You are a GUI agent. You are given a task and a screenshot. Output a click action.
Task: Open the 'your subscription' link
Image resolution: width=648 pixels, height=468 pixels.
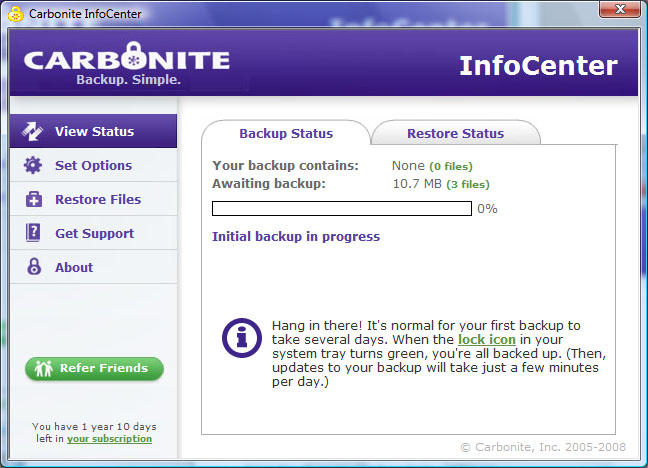(x=110, y=439)
